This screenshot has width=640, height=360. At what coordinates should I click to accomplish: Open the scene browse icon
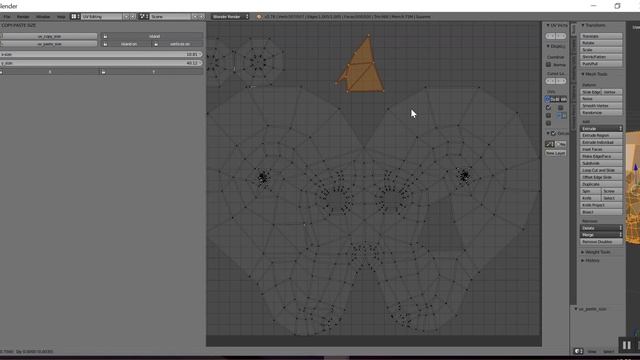tap(144, 17)
